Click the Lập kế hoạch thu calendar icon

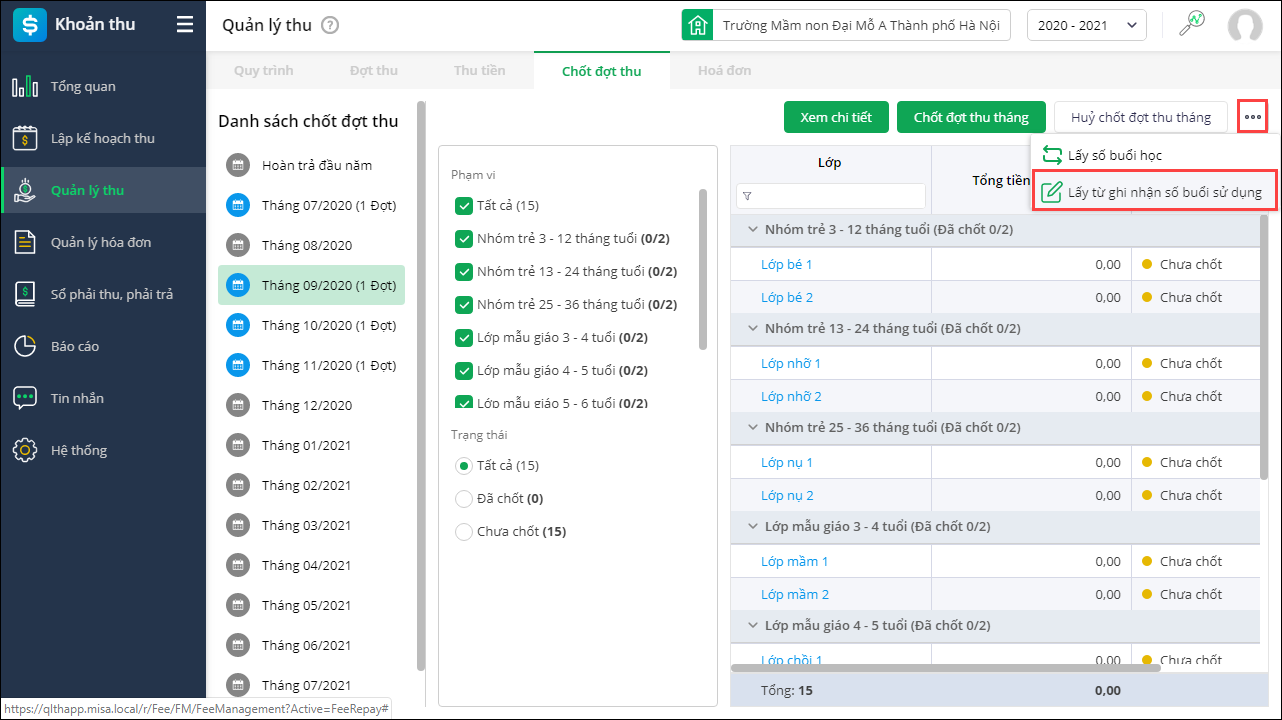tap(25, 139)
